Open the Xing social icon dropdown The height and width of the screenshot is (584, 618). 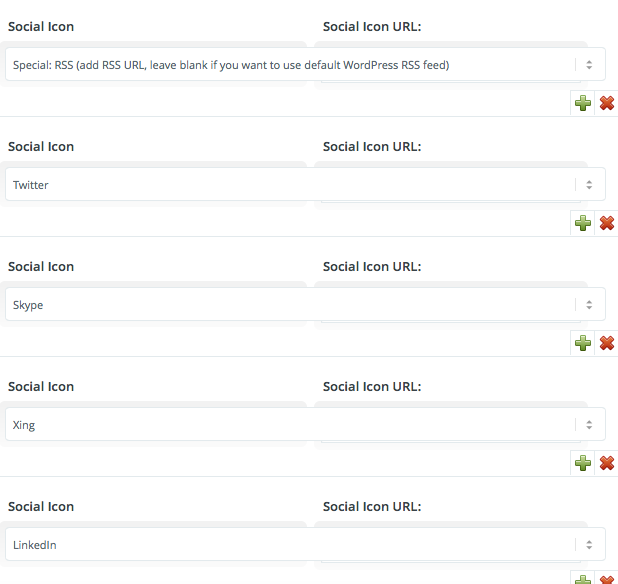[305, 424]
